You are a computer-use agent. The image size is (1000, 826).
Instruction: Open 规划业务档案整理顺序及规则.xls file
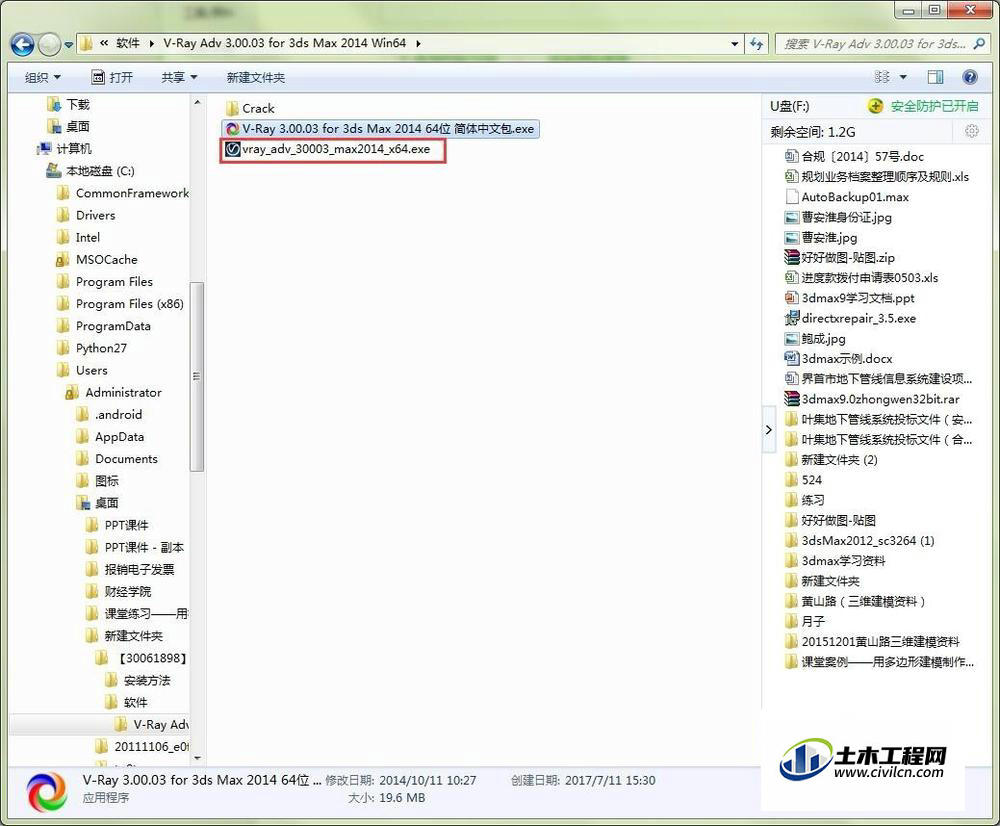click(877, 177)
